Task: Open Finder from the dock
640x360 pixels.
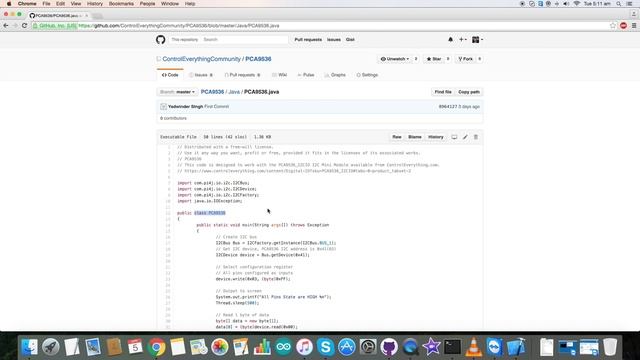Action: [29, 347]
